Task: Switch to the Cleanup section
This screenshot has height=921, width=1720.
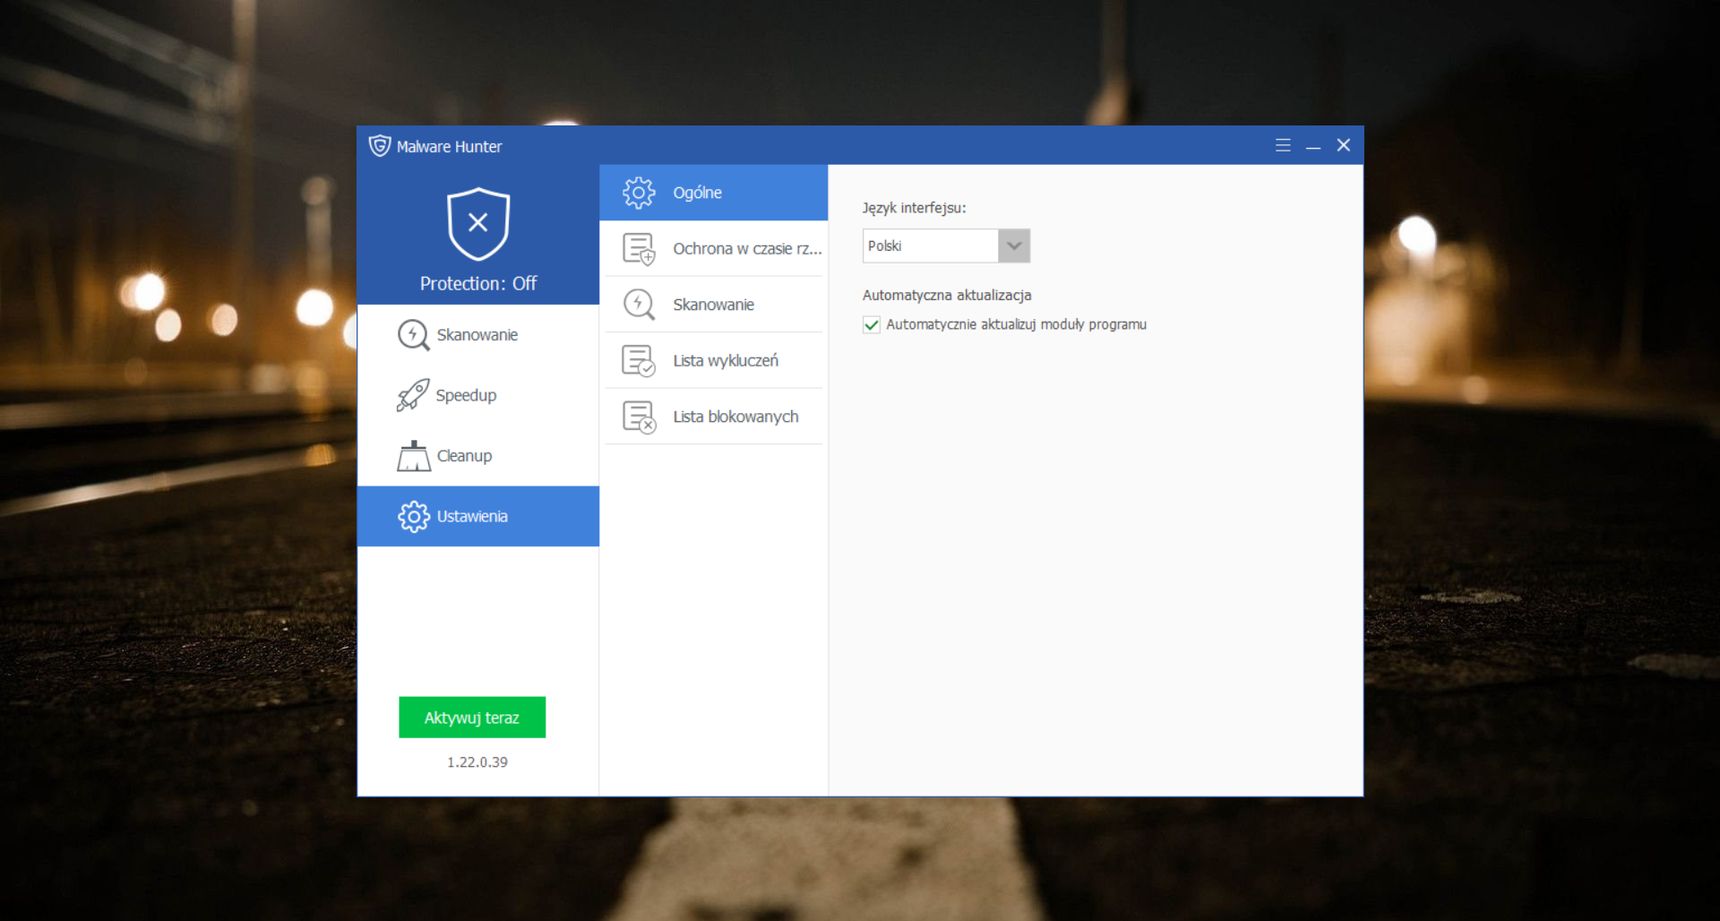Action: pos(478,456)
